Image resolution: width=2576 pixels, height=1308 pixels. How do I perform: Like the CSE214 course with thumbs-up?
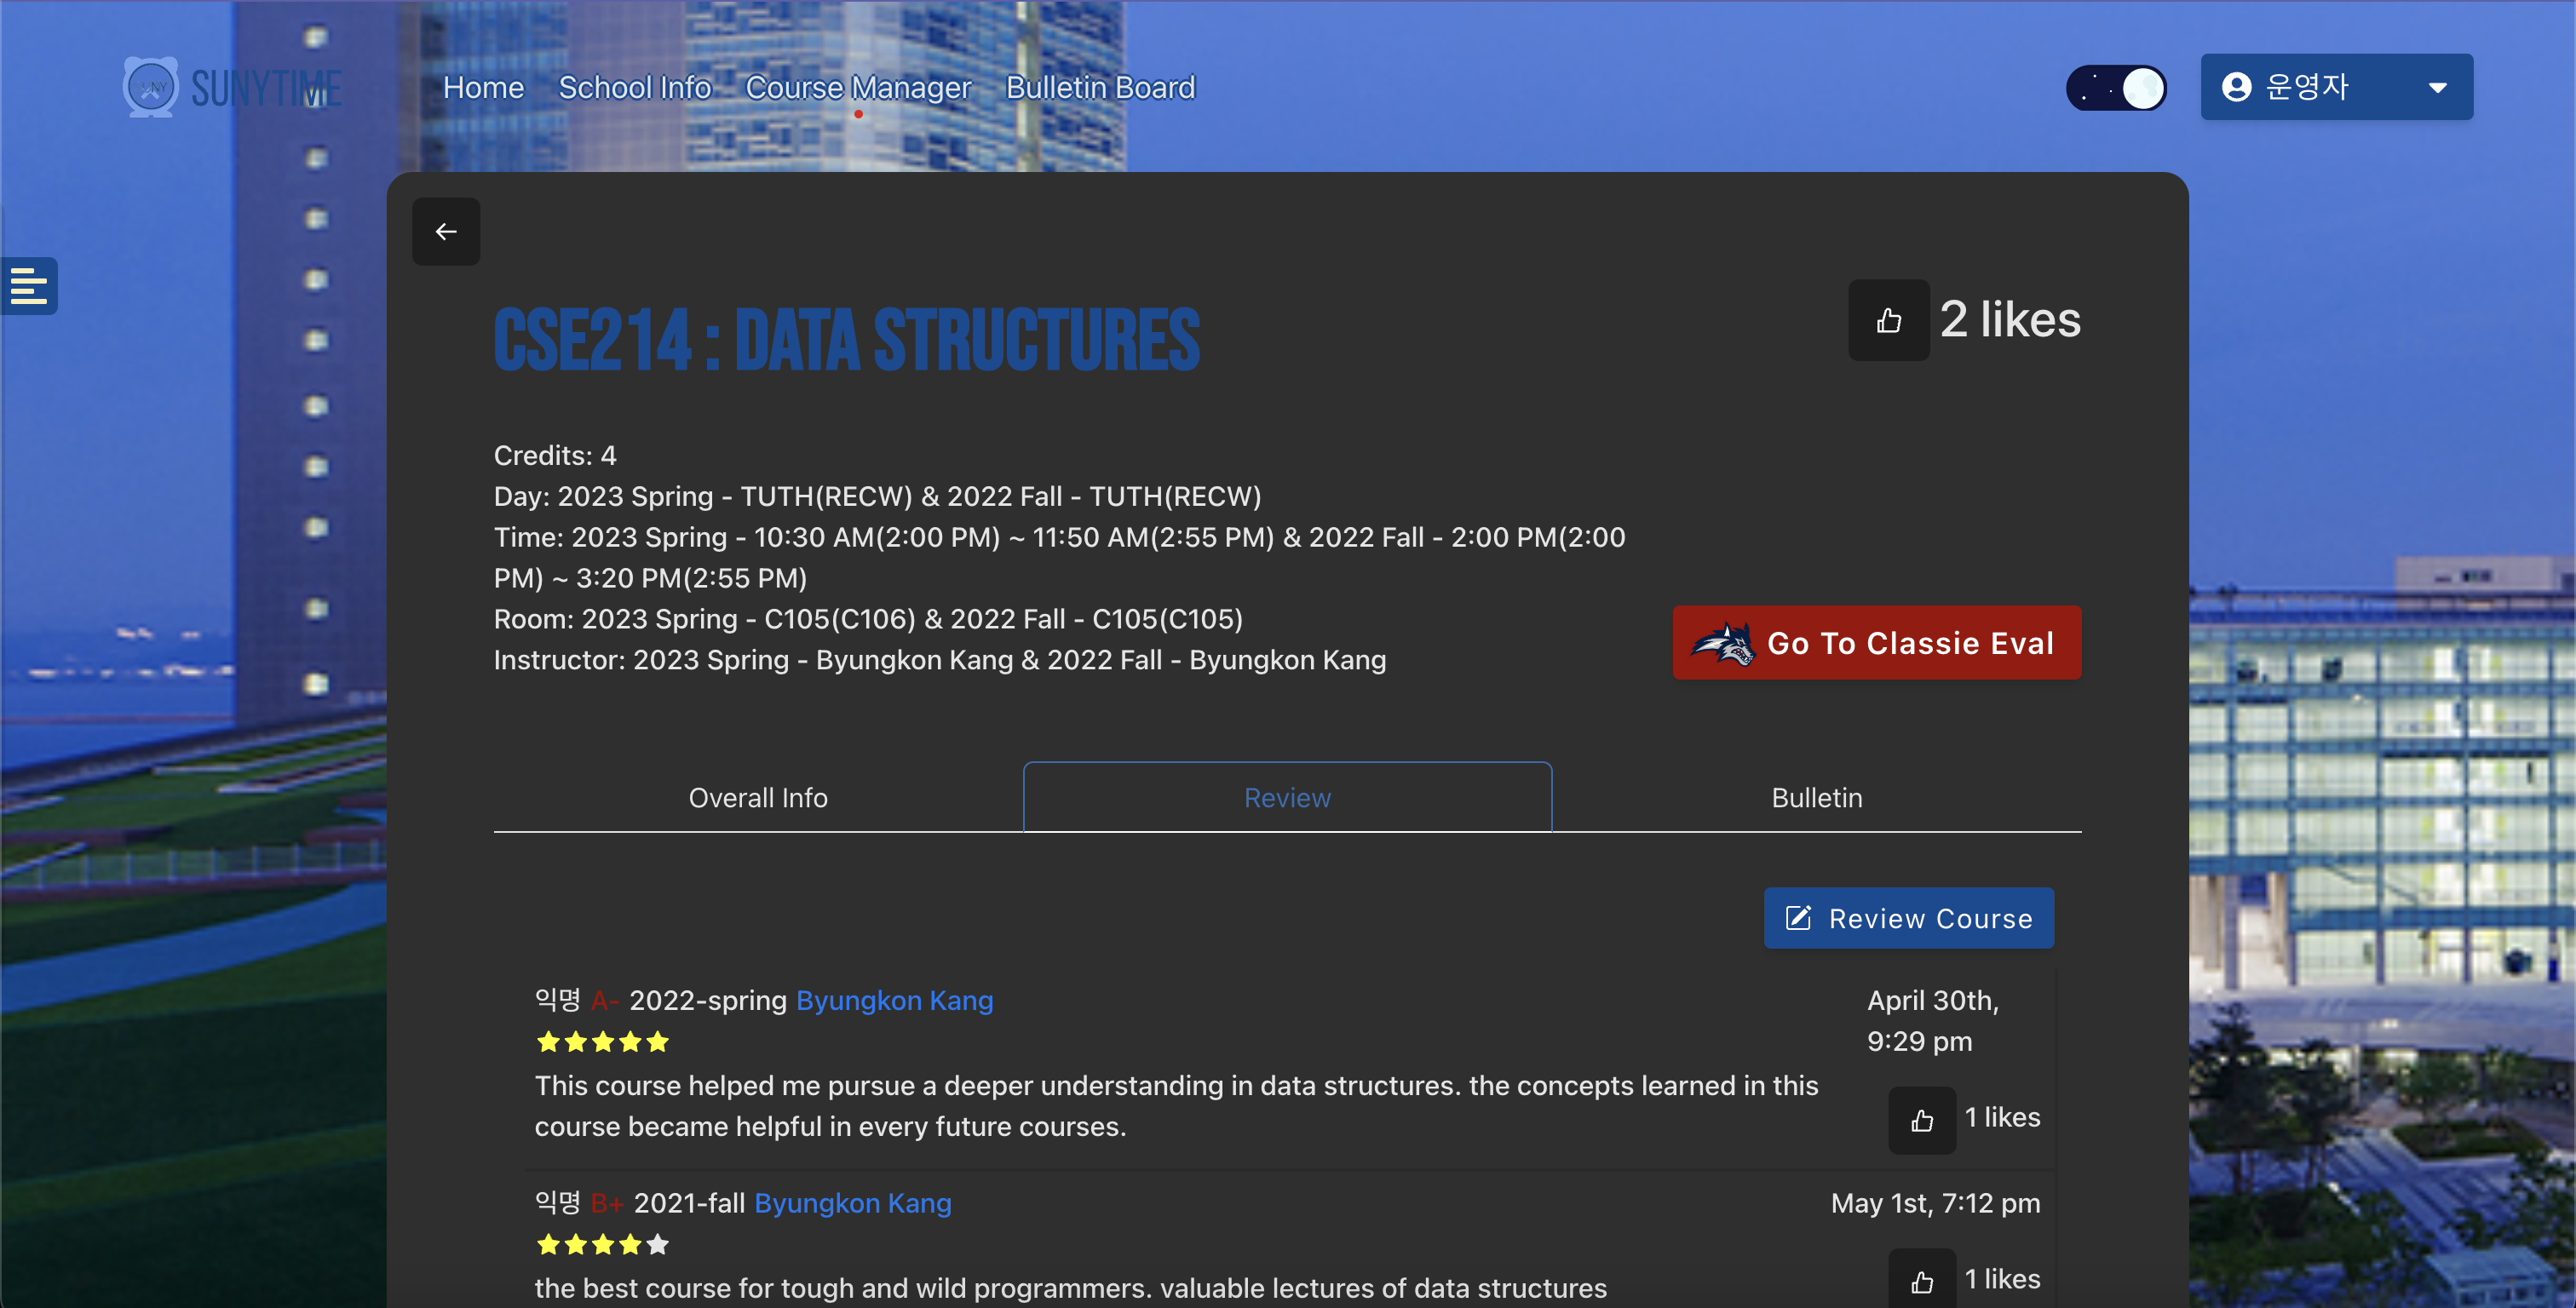click(x=1888, y=320)
